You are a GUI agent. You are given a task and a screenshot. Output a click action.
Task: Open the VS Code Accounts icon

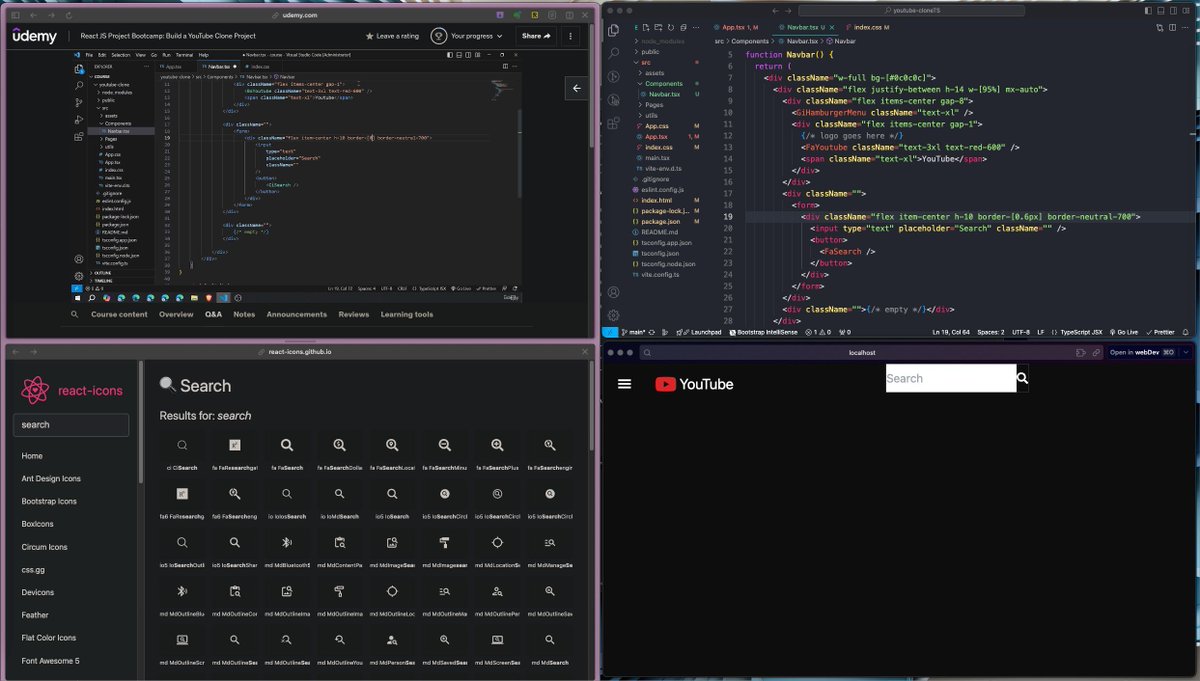click(614, 293)
